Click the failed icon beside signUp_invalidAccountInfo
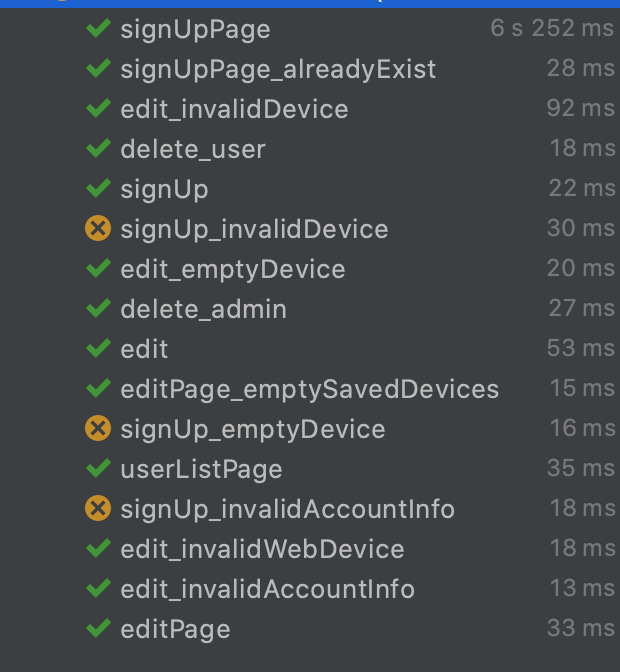The image size is (620, 672). 98,509
